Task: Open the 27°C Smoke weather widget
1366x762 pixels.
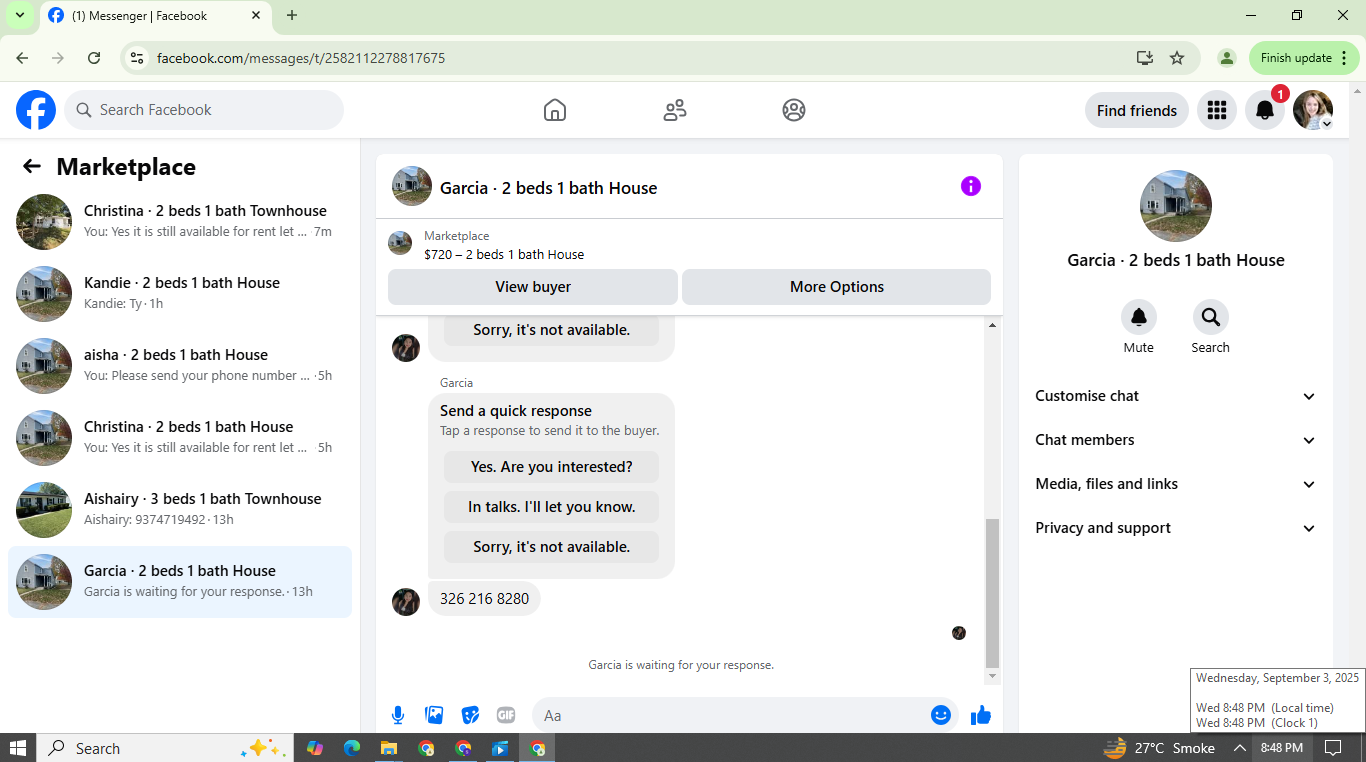Action: coord(1160,748)
